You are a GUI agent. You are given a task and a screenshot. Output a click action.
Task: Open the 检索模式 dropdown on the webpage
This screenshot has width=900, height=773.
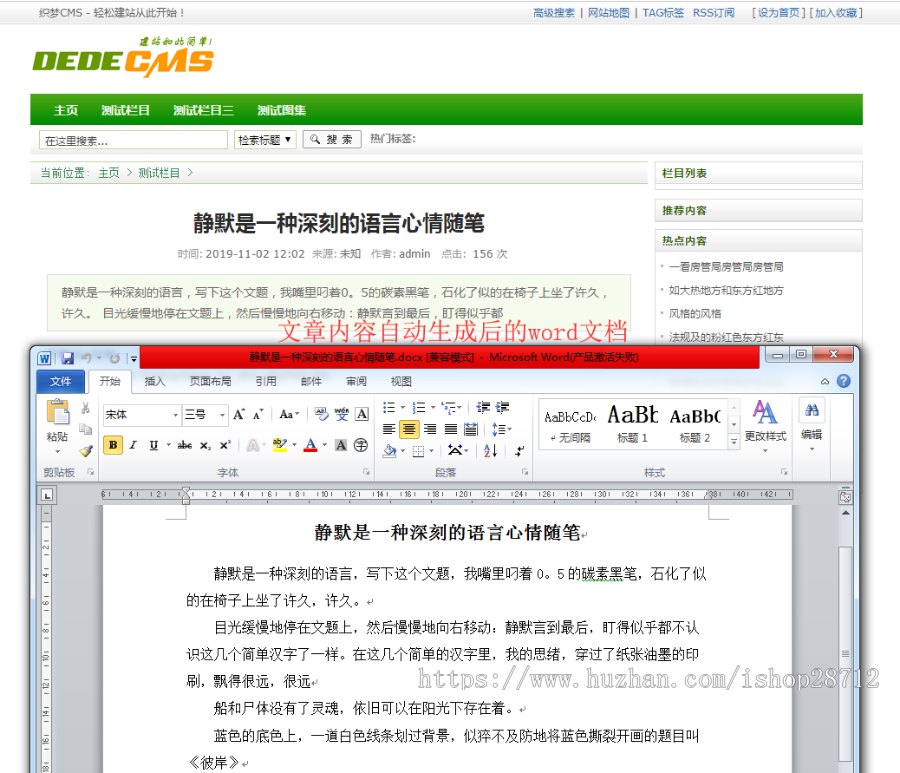click(x=262, y=140)
